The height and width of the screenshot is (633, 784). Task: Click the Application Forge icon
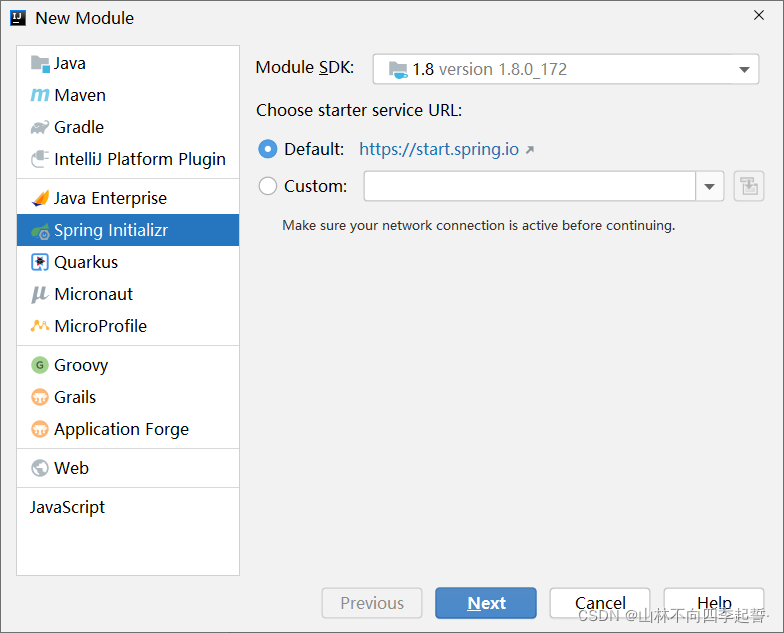point(40,429)
